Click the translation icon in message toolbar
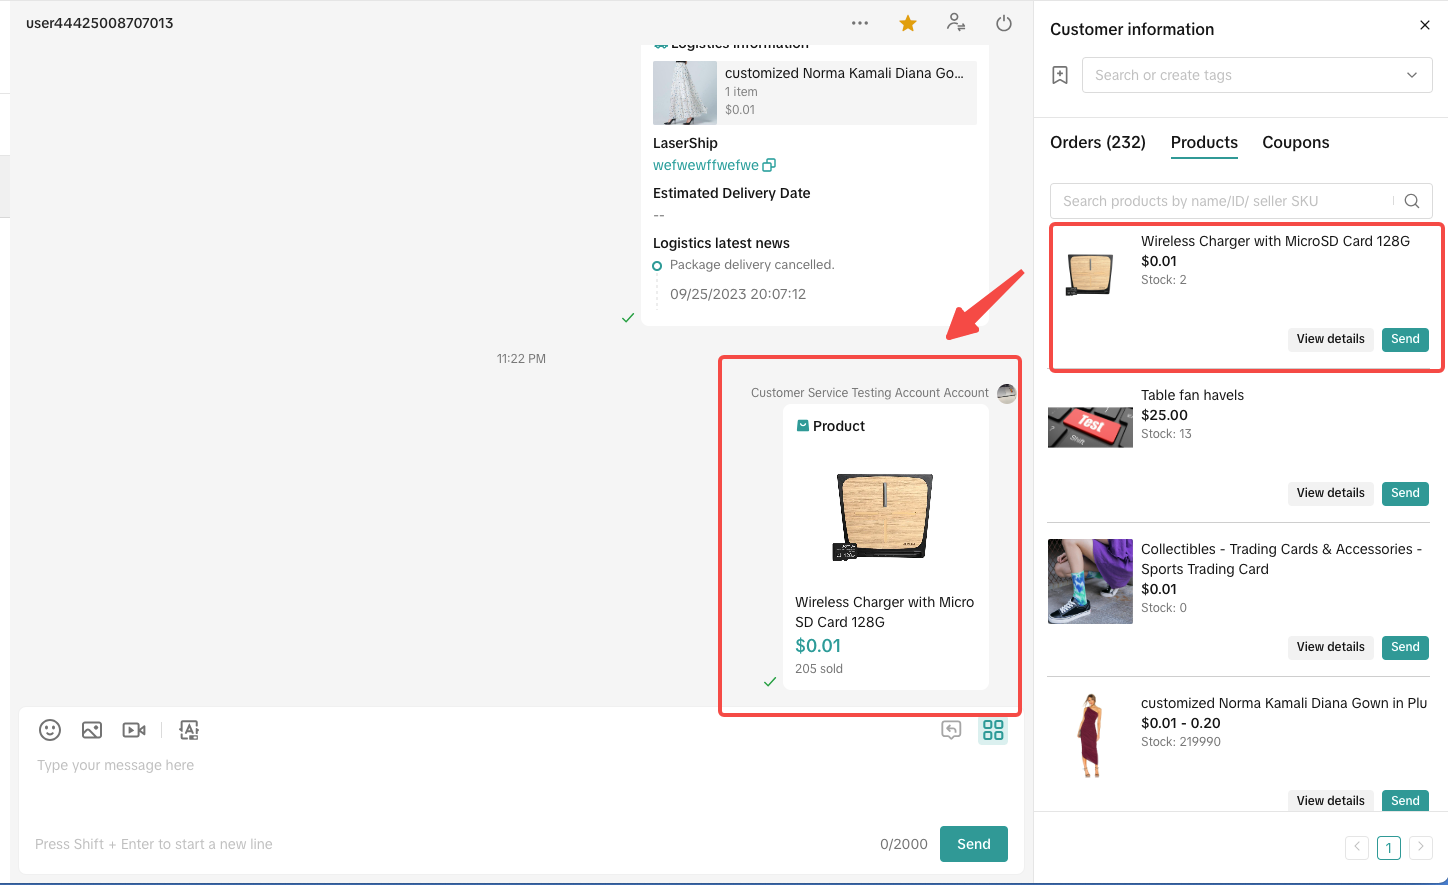1448x885 pixels. (x=189, y=730)
